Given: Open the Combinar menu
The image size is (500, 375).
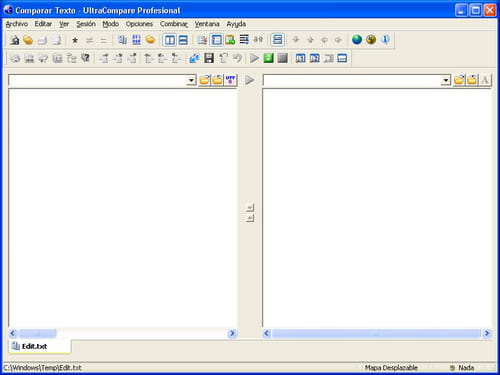Looking at the screenshot, I should tap(174, 24).
